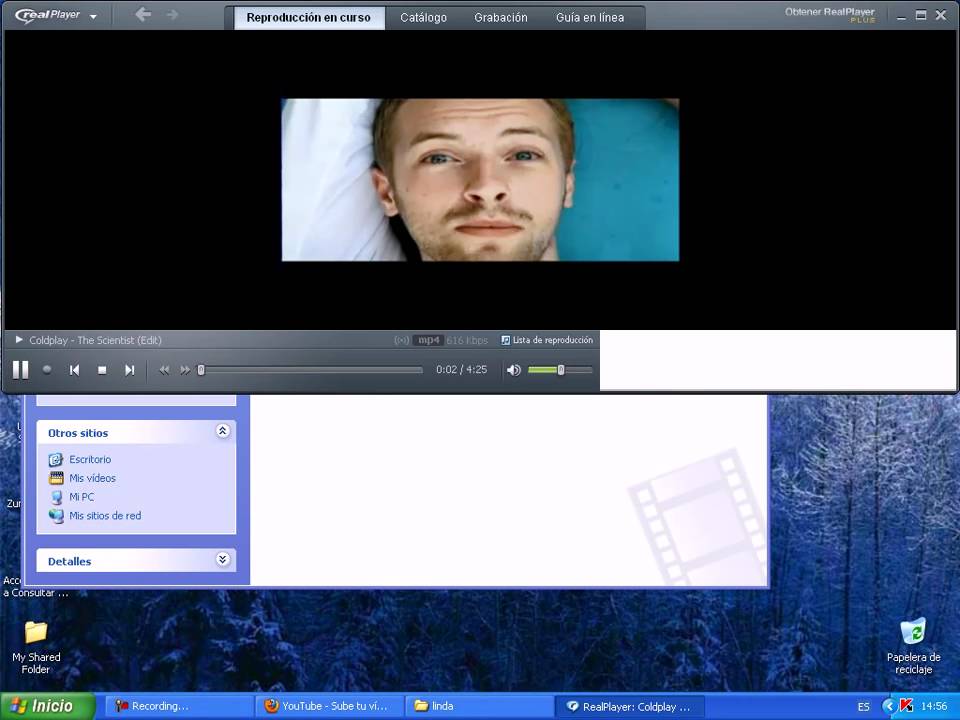
Task: Click the record button in RealPlayer
Action: [x=47, y=370]
